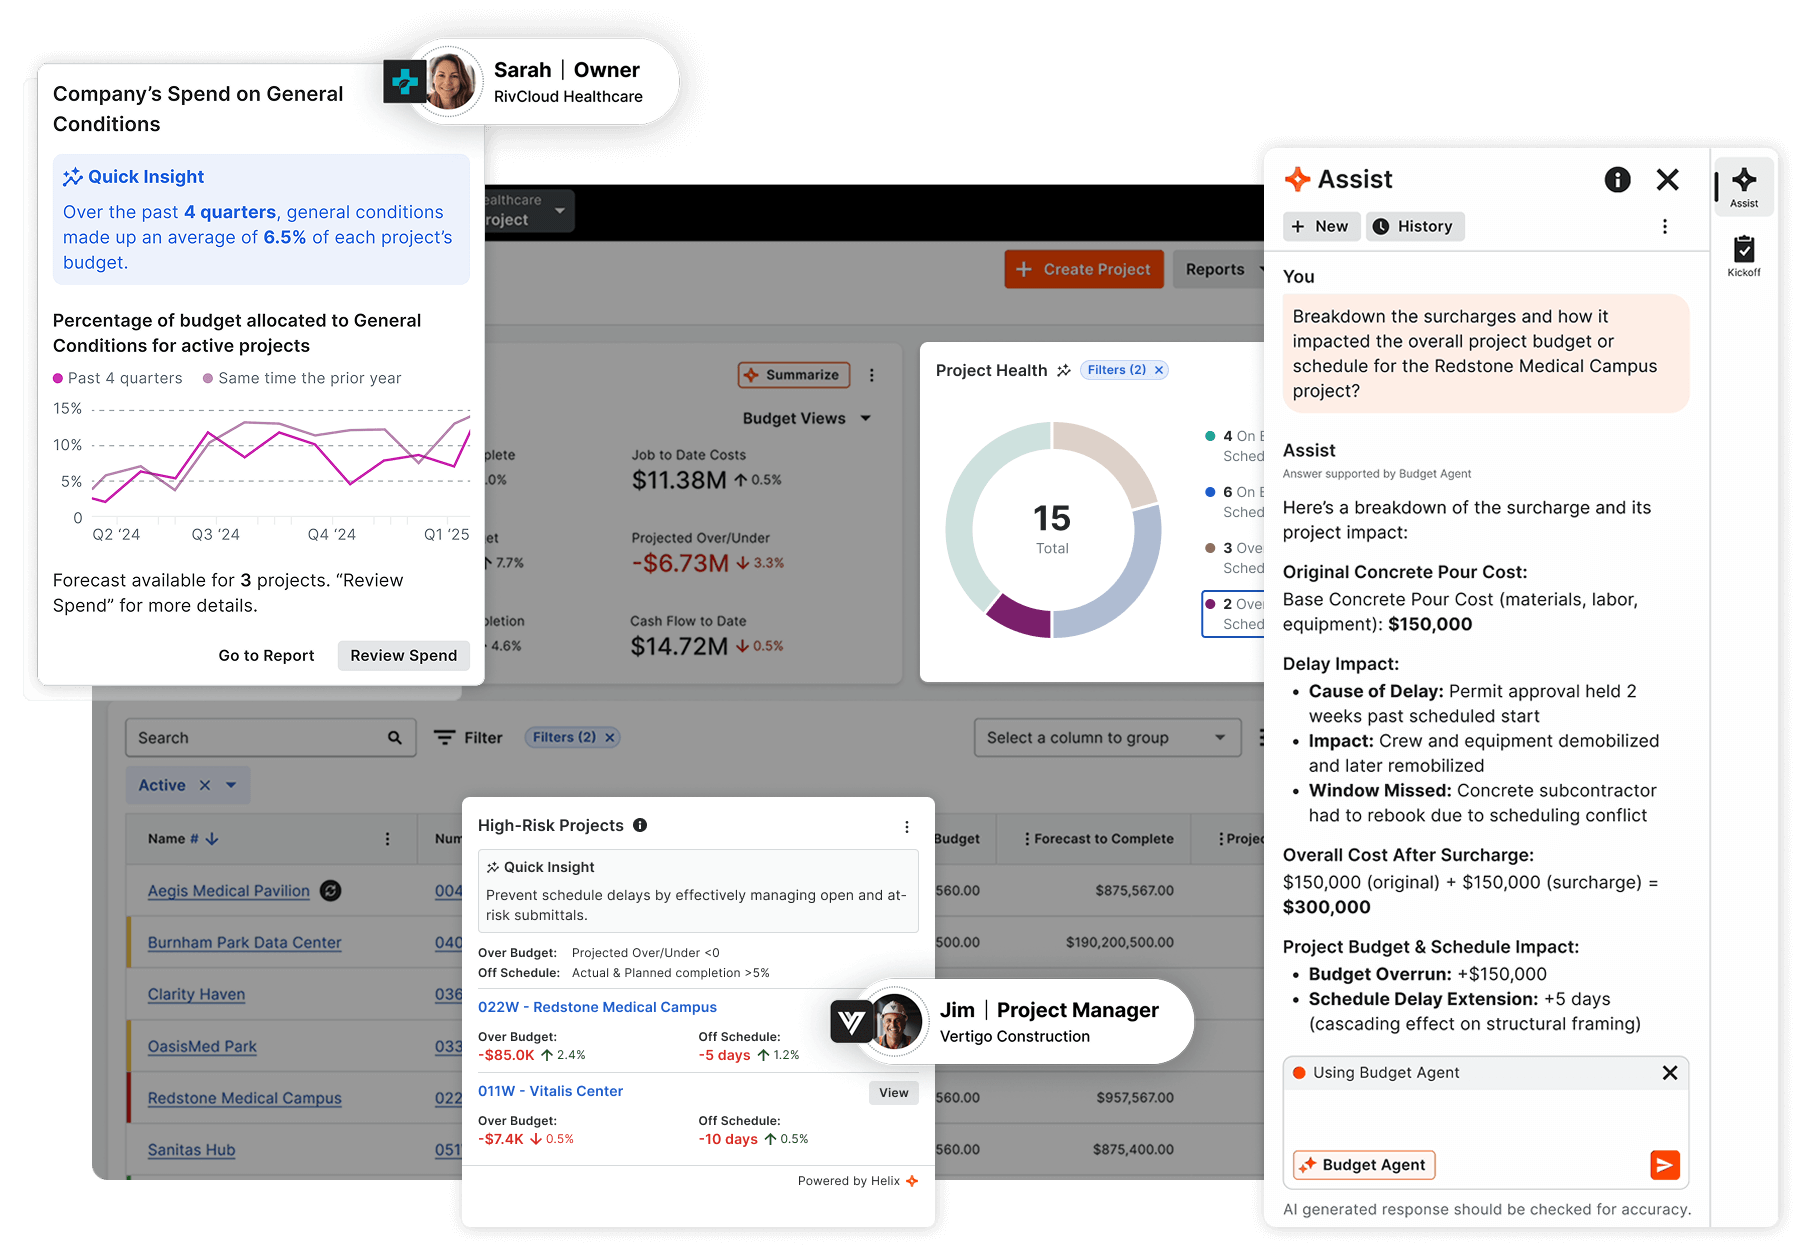Dismiss the Using Budget Agent banner
1798x1253 pixels.
1669,1072
